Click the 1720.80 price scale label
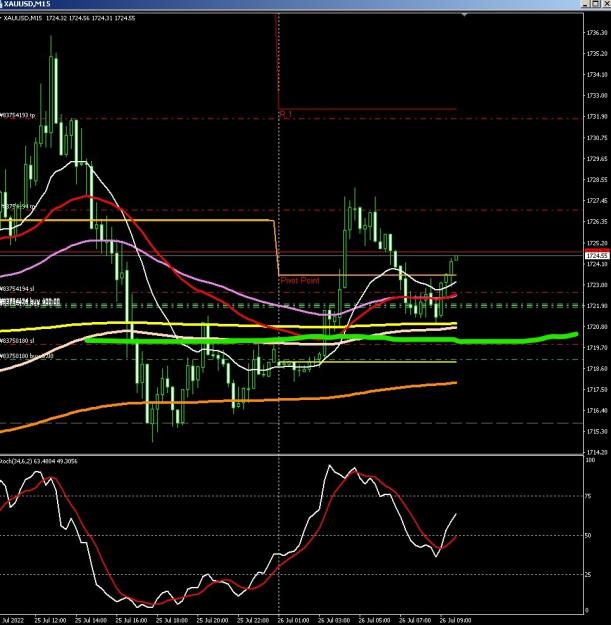The height and width of the screenshot is (625, 611). coord(597,327)
